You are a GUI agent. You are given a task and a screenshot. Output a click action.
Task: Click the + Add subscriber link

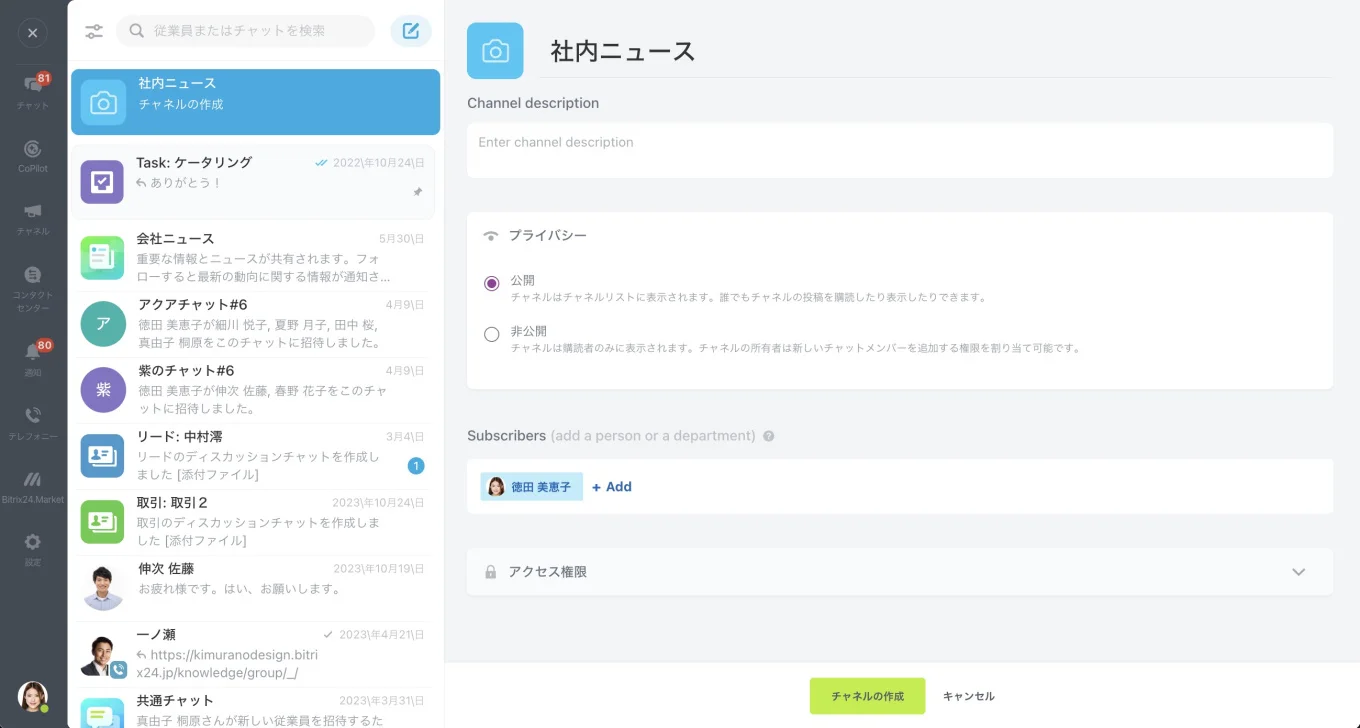point(612,487)
